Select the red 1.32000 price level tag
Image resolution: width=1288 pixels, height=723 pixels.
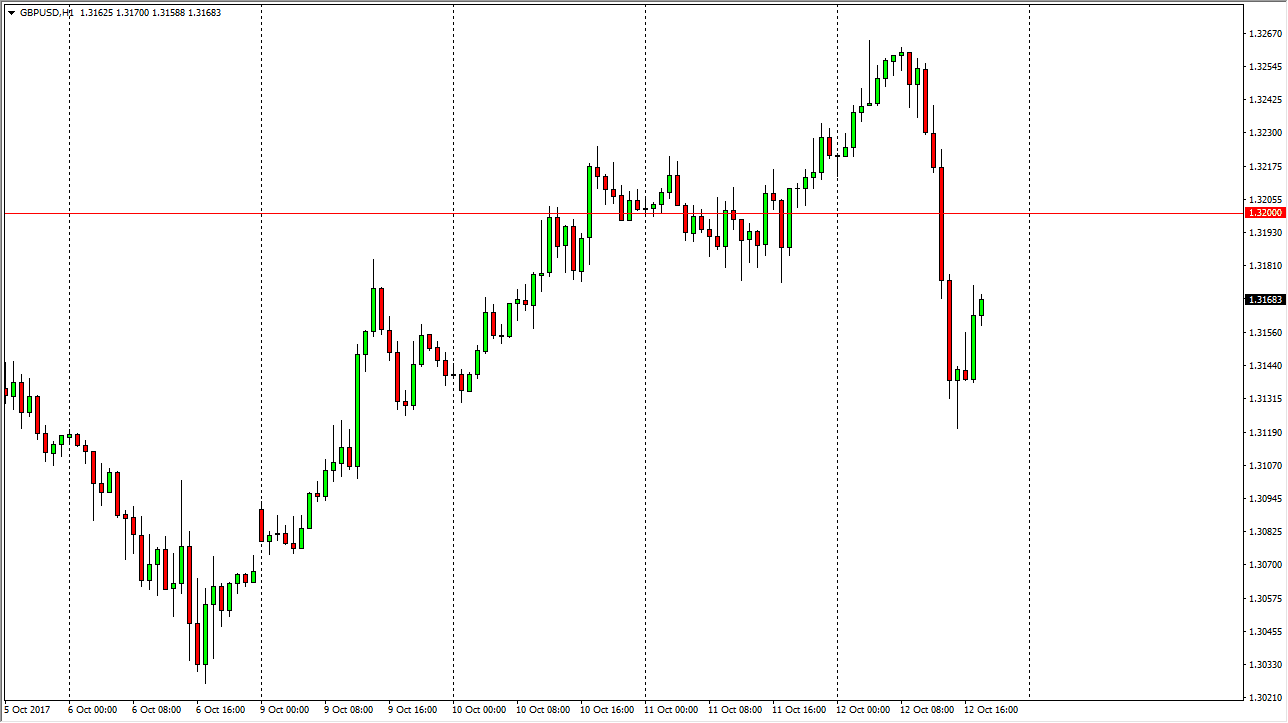1265,213
